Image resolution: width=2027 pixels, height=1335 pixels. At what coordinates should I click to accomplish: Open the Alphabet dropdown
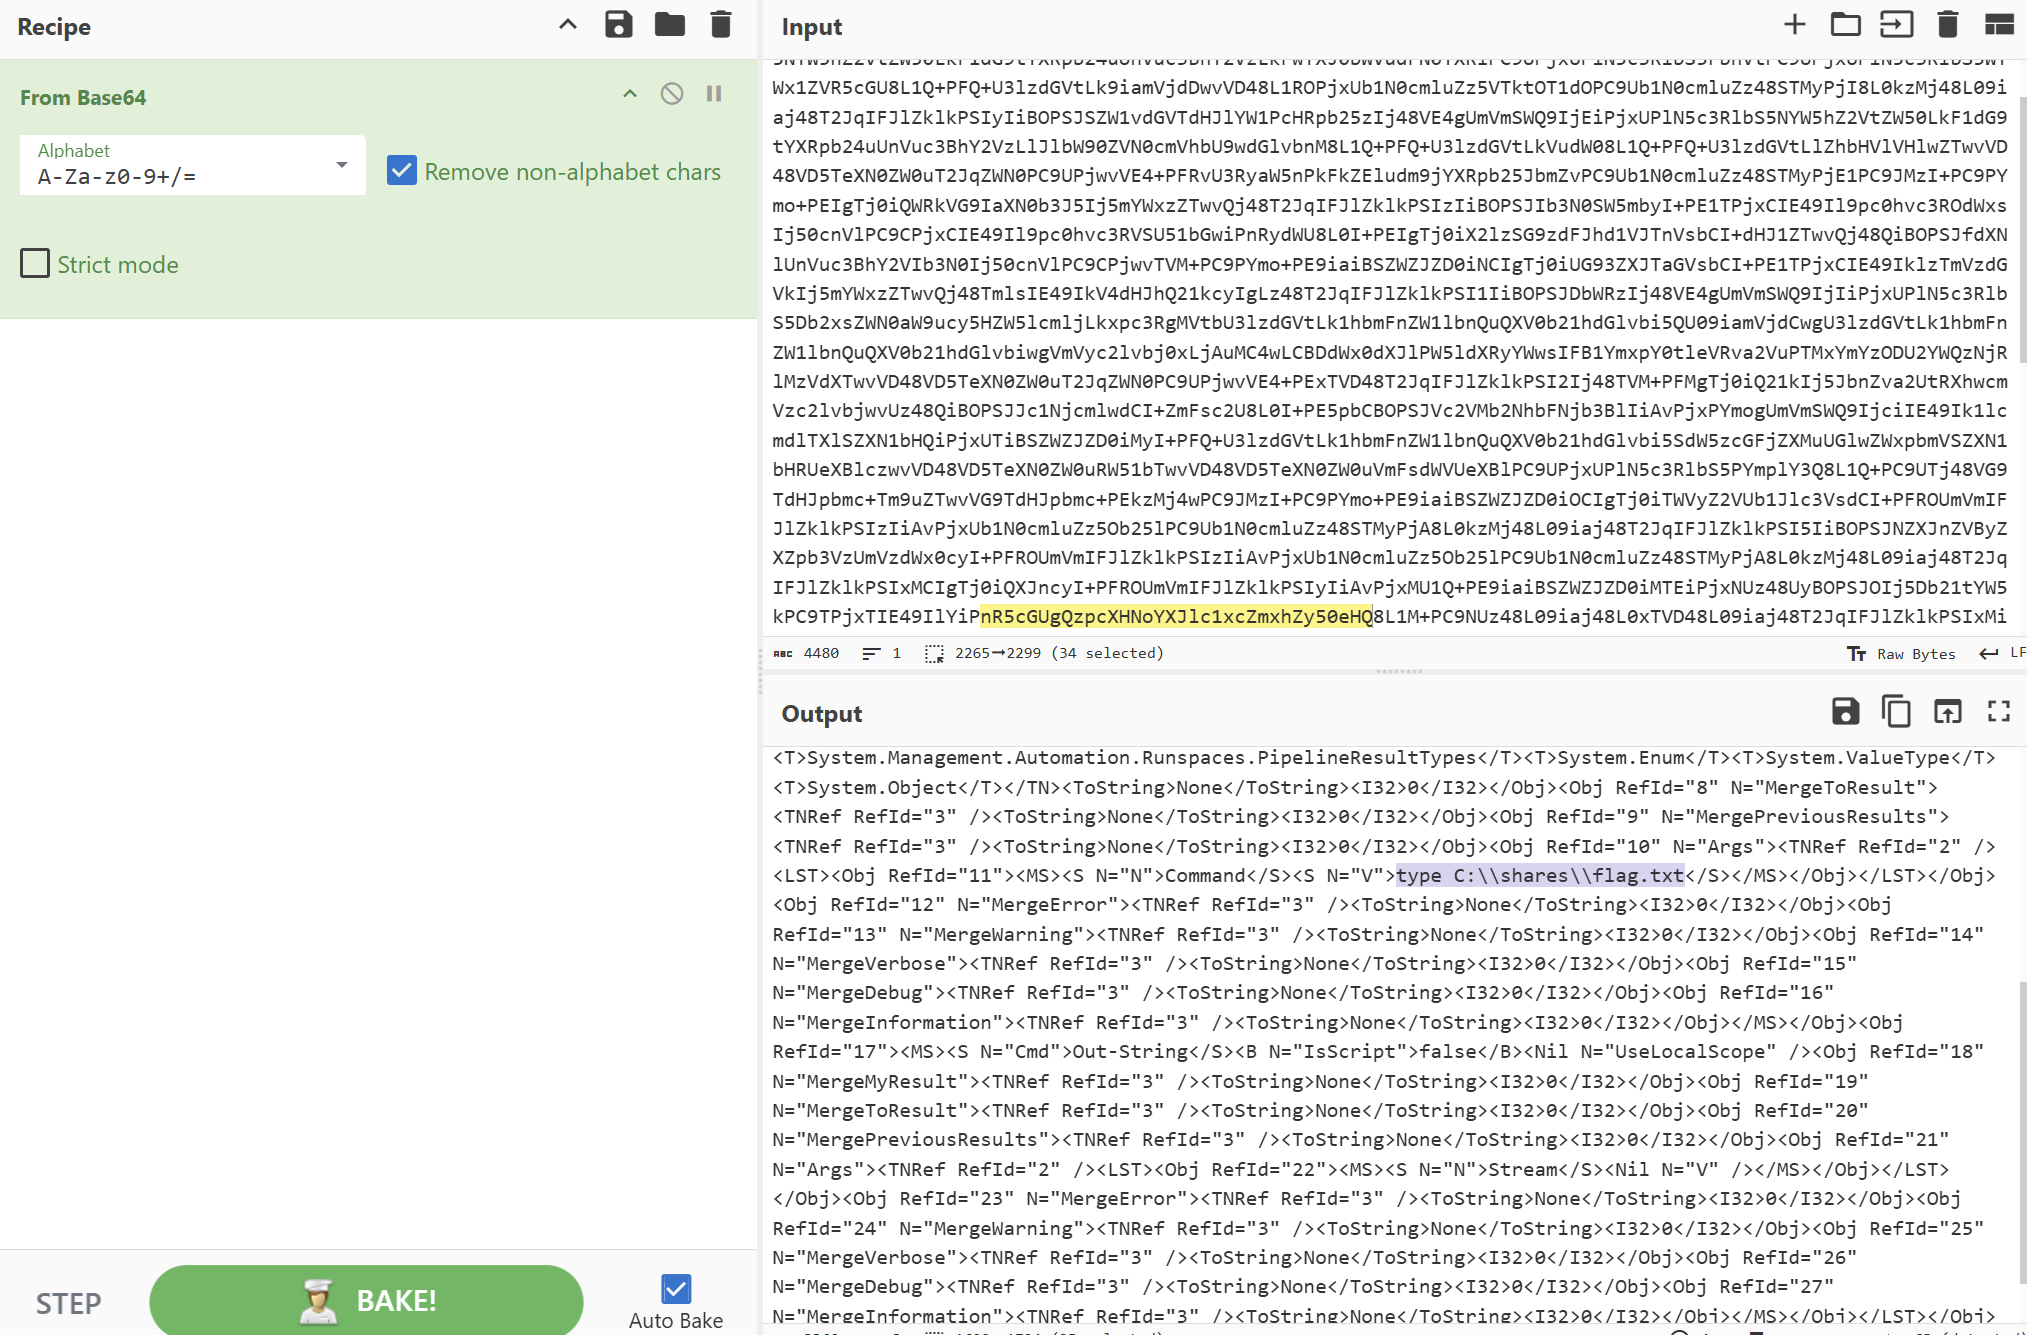pyautogui.click(x=342, y=165)
